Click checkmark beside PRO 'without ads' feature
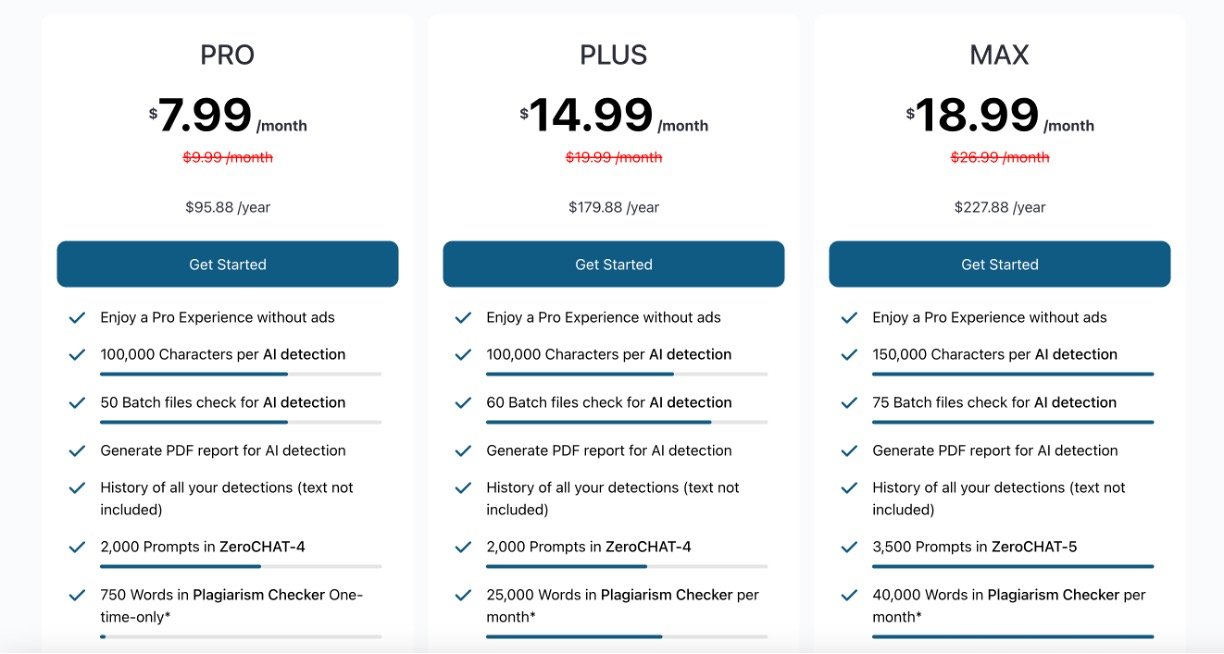The width and height of the screenshot is (1224, 654). [x=76, y=317]
